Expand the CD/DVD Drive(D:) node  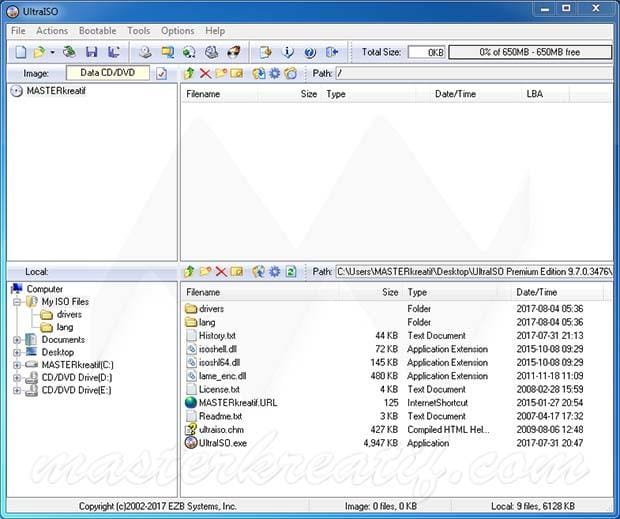tap(17, 378)
